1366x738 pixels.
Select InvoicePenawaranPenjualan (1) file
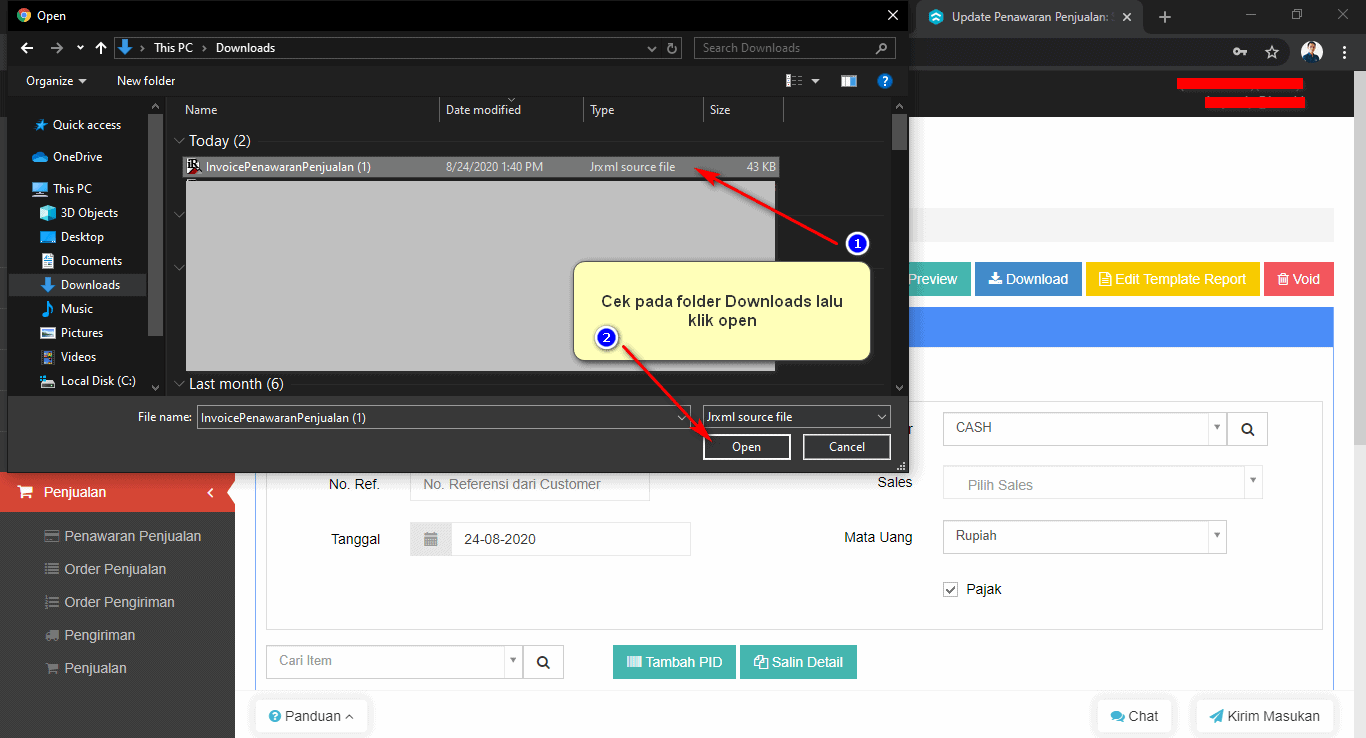click(480, 167)
